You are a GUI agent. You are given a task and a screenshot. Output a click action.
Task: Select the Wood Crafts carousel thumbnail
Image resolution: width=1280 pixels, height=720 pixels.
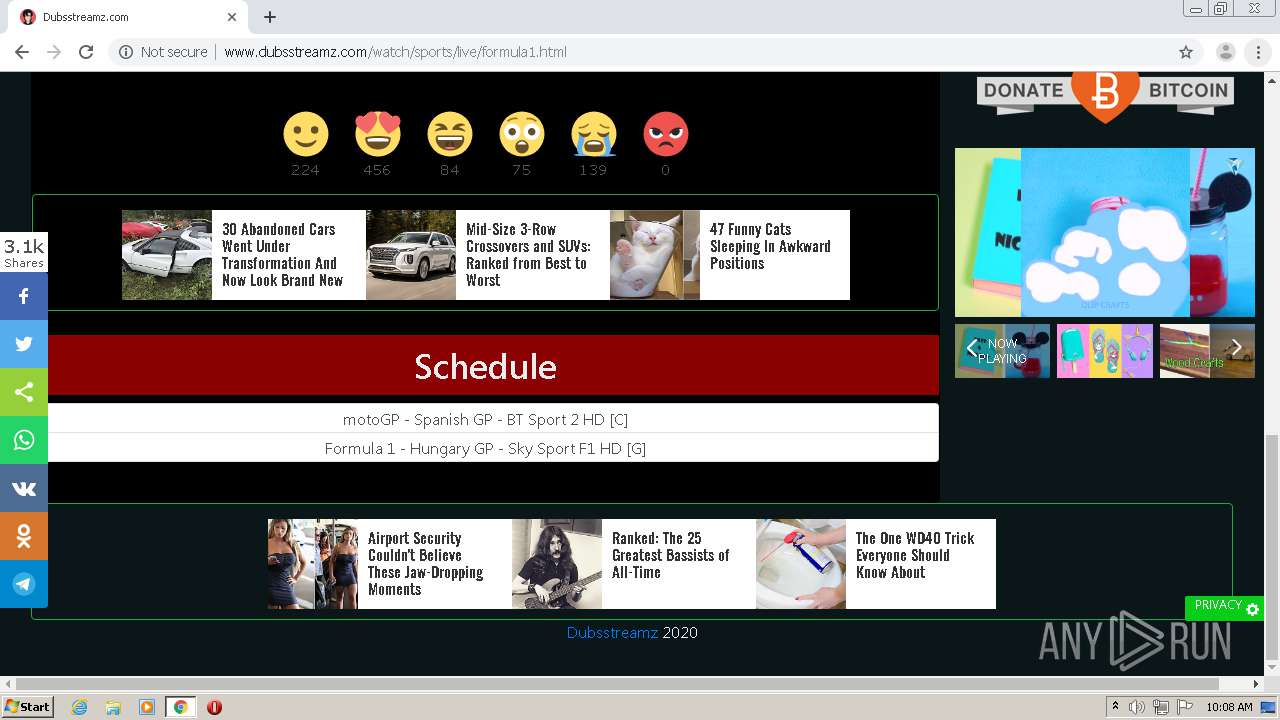[1207, 351]
